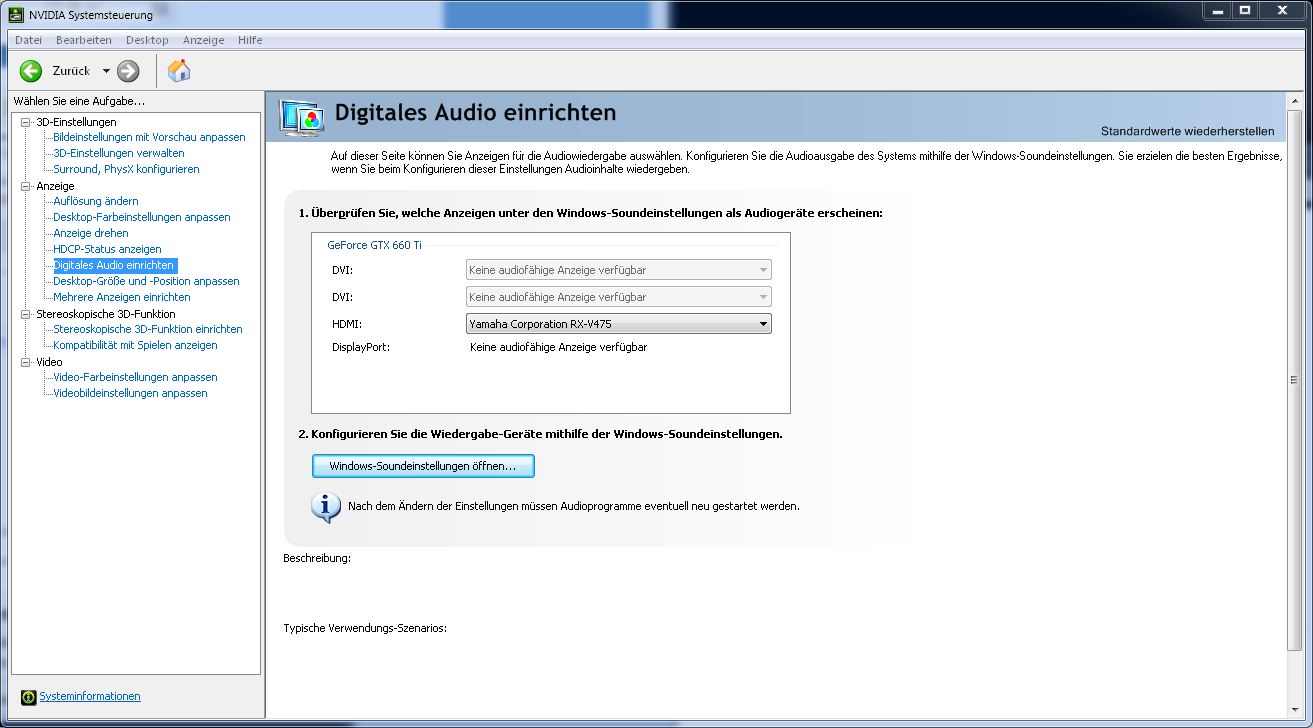
Task: Click Windows-Soundeinstellungen öffnen button
Action: click(x=423, y=466)
